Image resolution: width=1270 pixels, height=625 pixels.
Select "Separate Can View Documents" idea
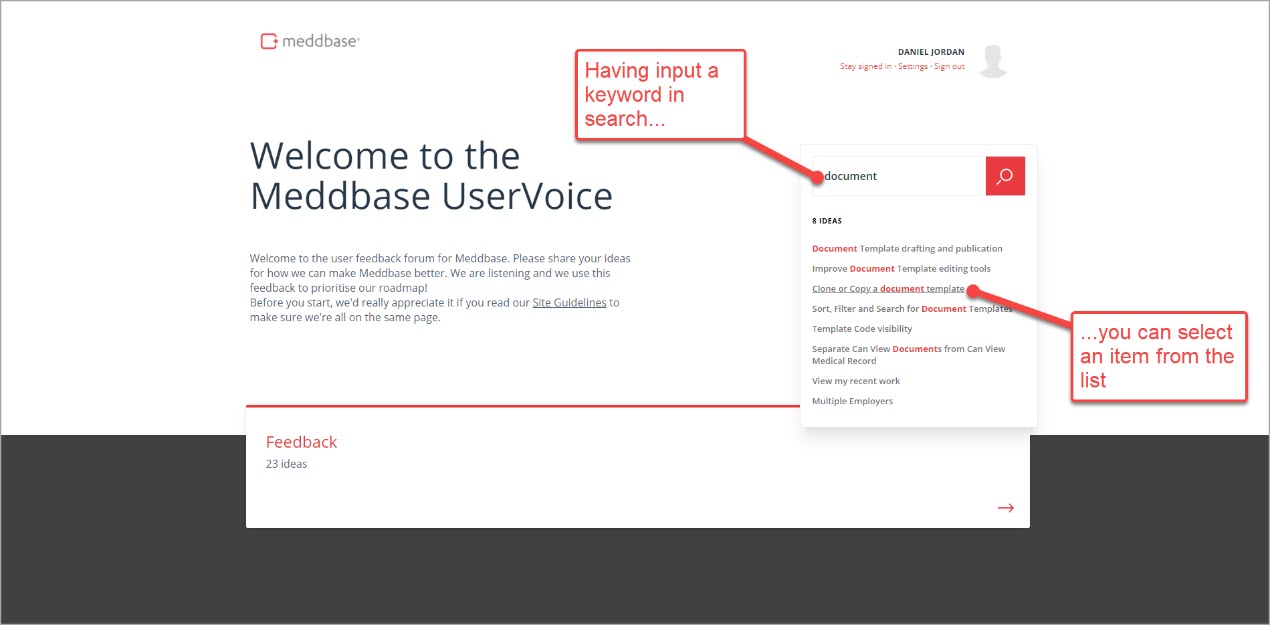pyautogui.click(x=909, y=355)
